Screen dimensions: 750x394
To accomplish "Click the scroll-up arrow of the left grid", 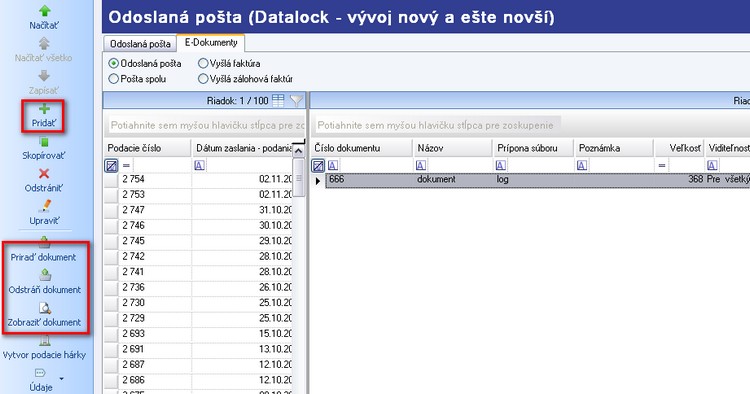I will [x=298, y=151].
